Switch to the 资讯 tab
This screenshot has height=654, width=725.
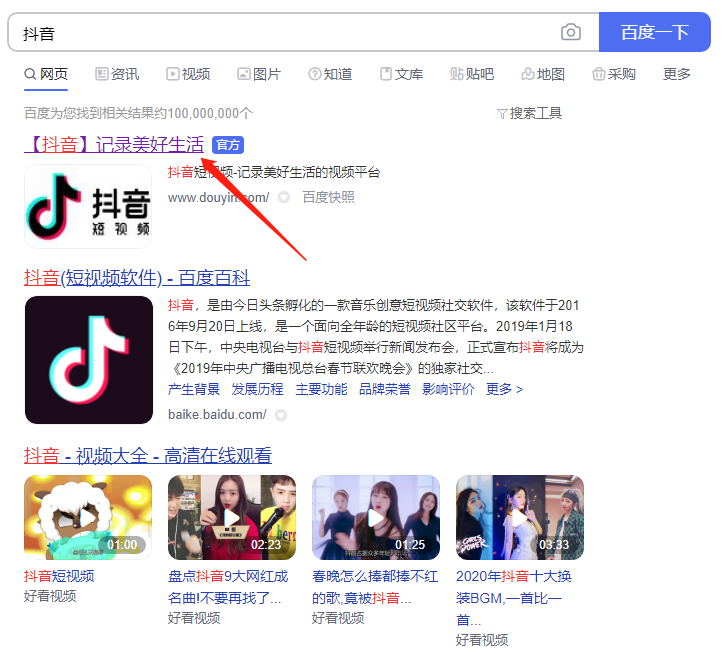pos(117,74)
